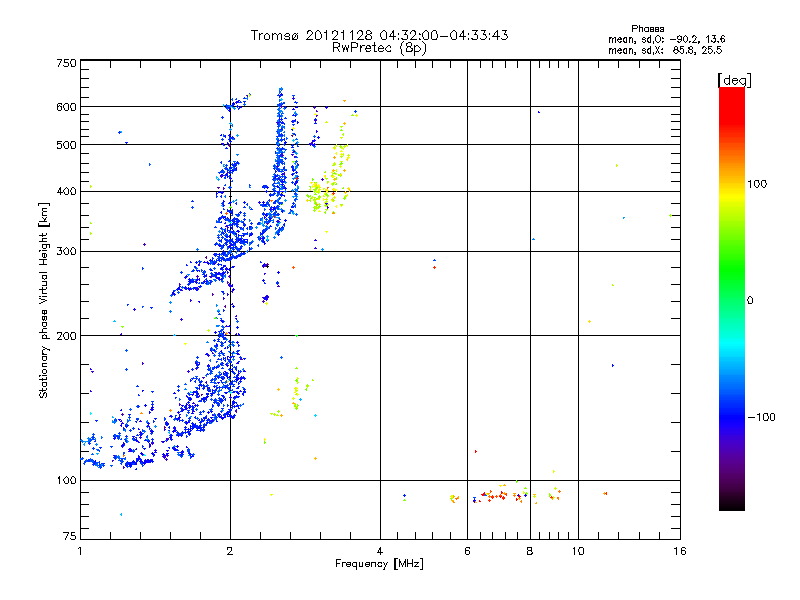Viewport: 800px width, 600px height.
Task: Click the colorbar tick label '100'
Action: (x=757, y=184)
